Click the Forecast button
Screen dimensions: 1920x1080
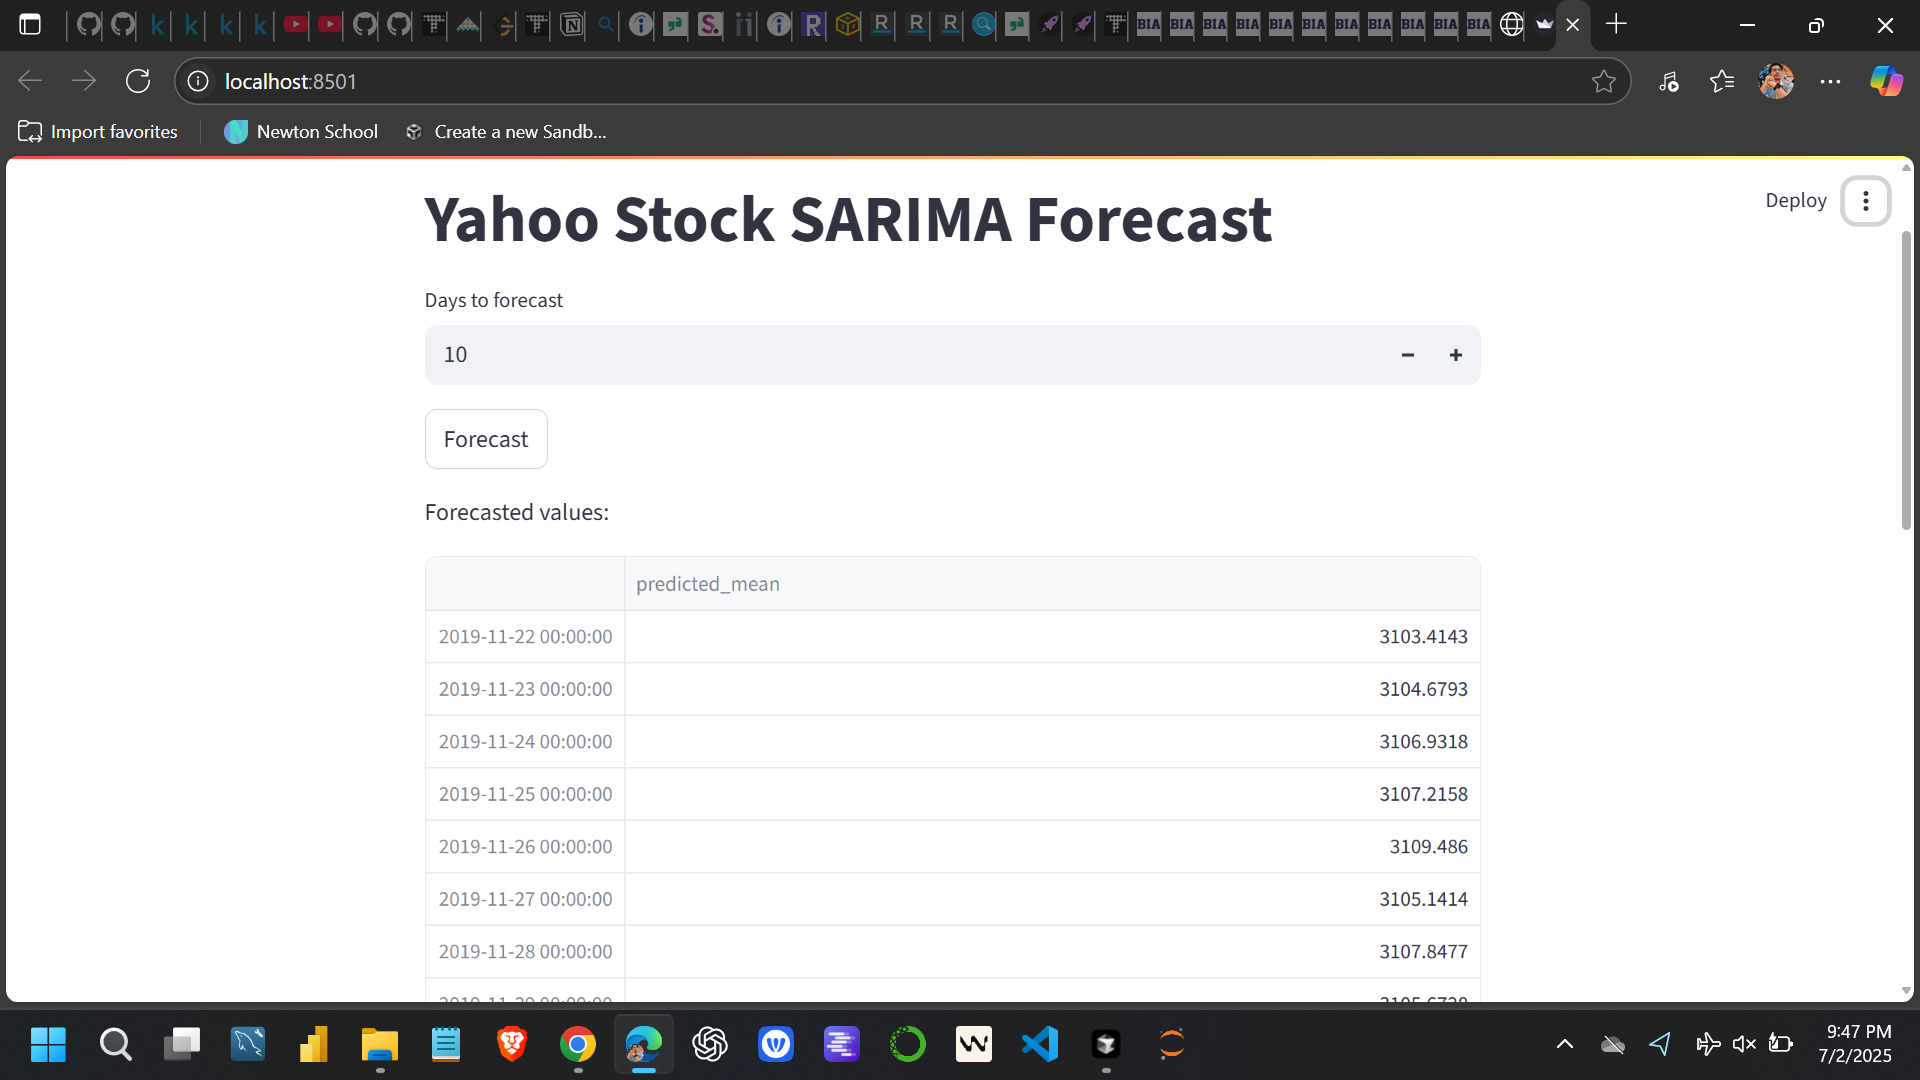pos(486,438)
